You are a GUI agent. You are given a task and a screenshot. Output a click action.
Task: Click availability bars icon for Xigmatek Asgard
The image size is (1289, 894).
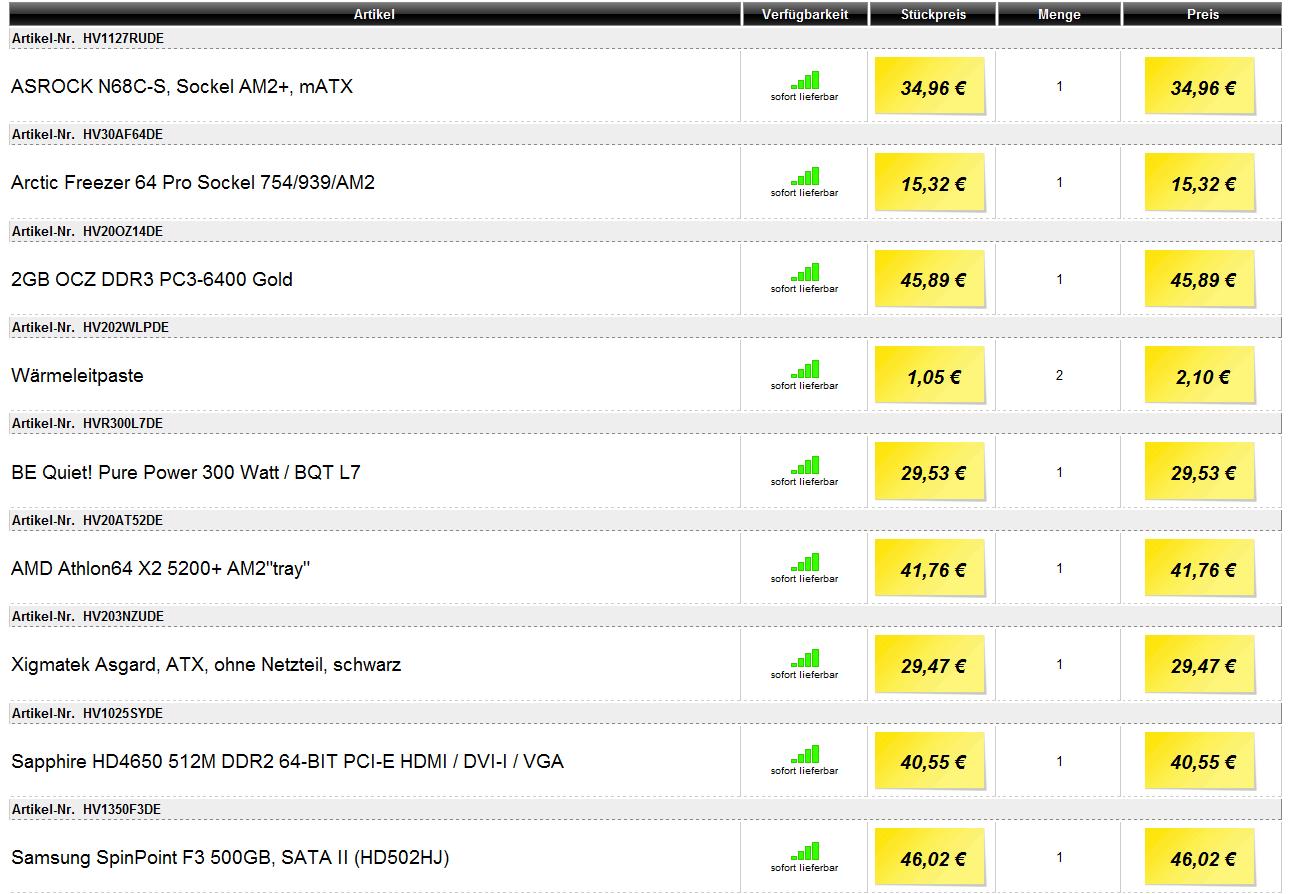[x=805, y=659]
